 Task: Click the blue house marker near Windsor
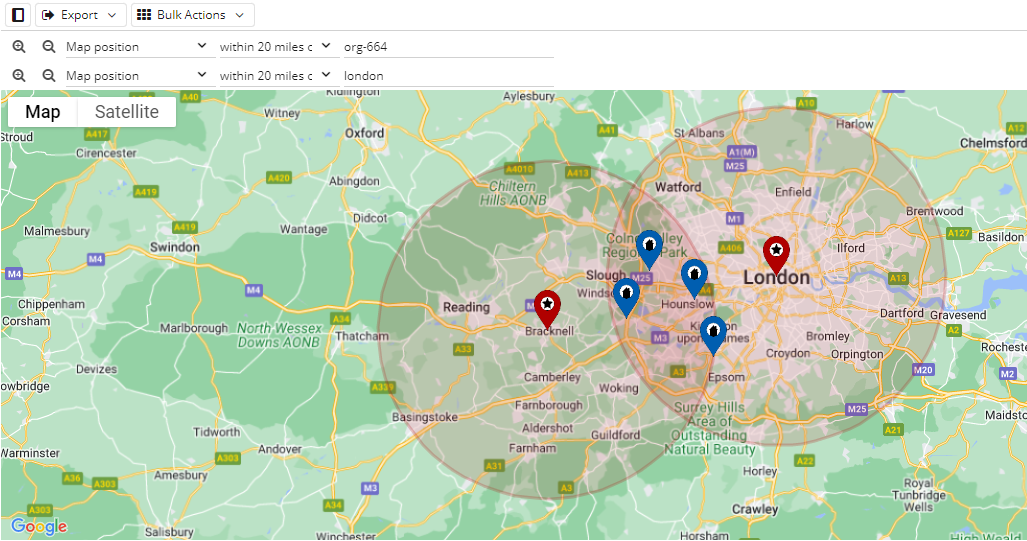coord(626,297)
